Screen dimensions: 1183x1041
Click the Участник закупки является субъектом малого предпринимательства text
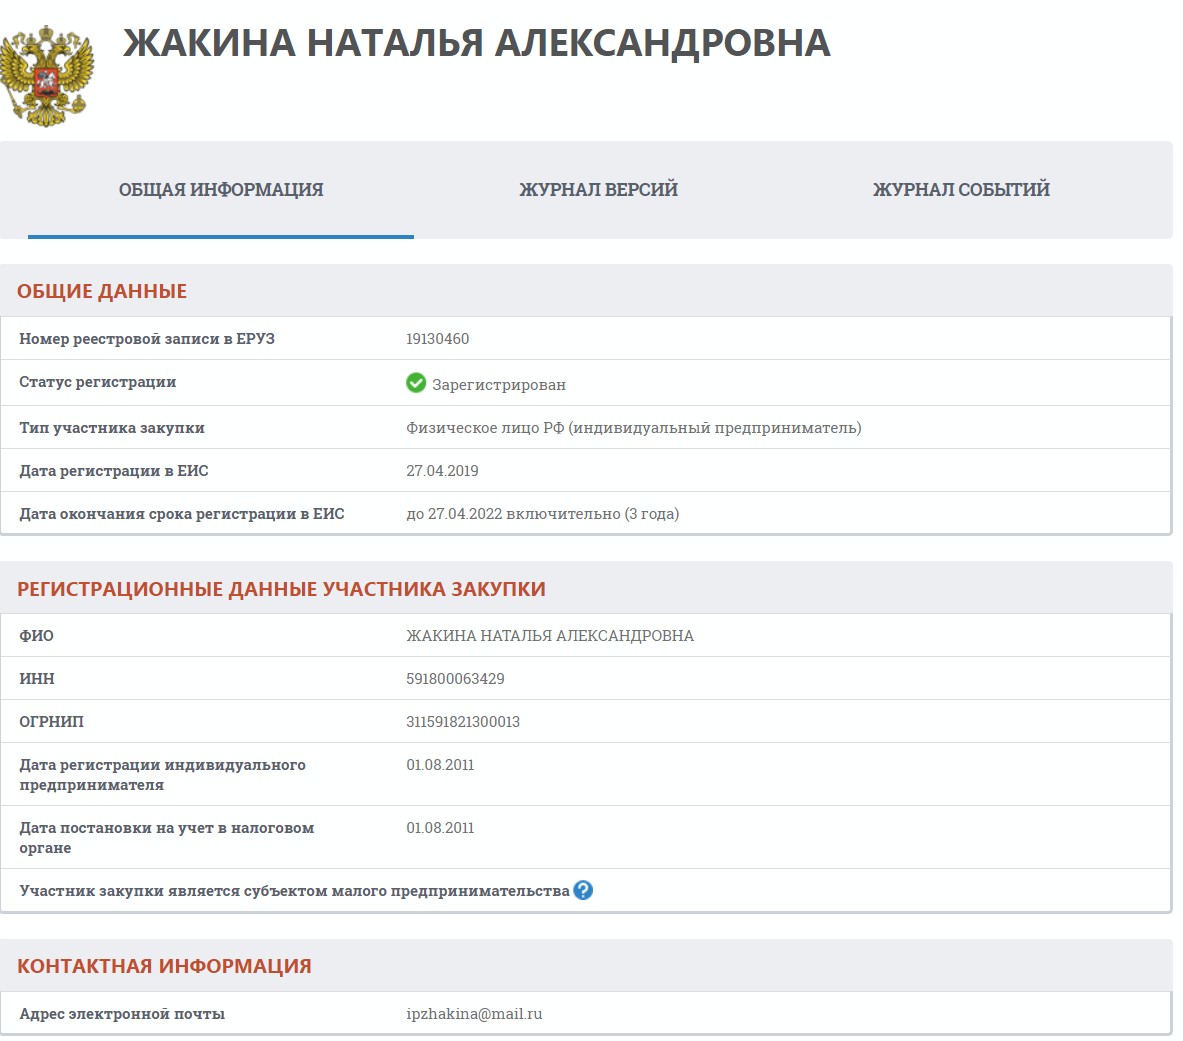tap(294, 891)
